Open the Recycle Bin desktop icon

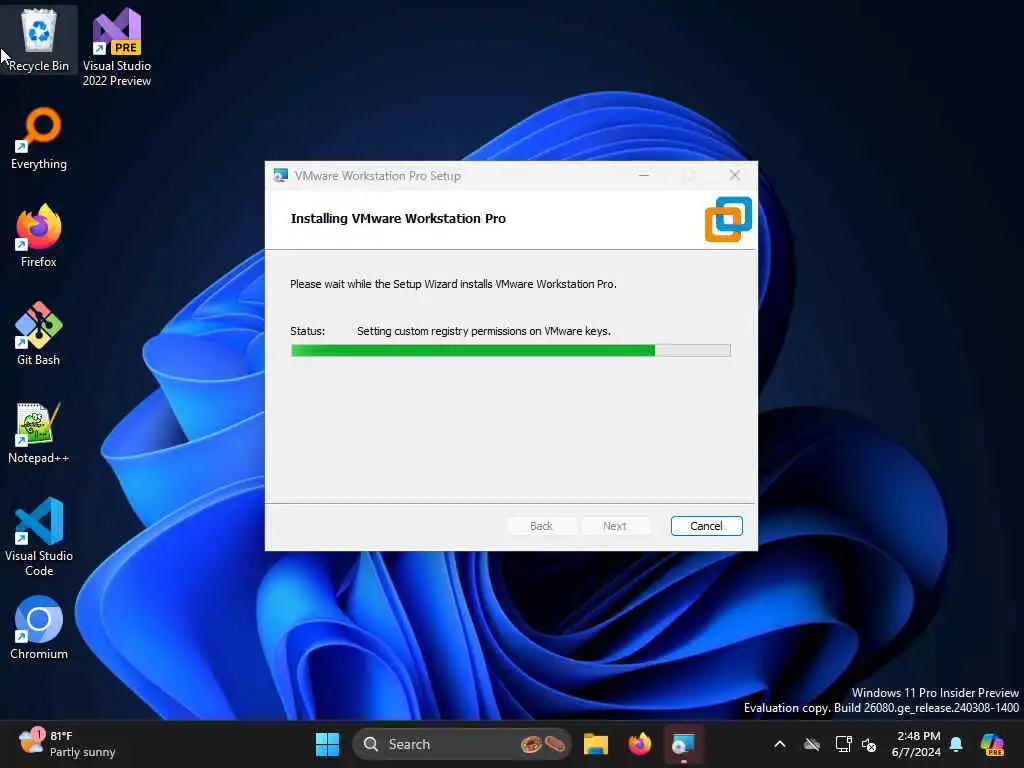(39, 39)
